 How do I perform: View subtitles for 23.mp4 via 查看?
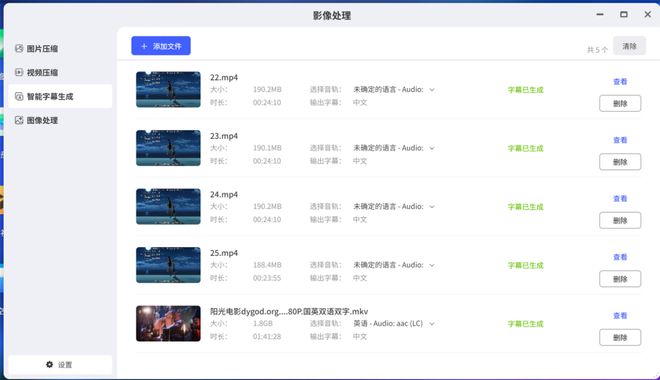pyautogui.click(x=620, y=140)
